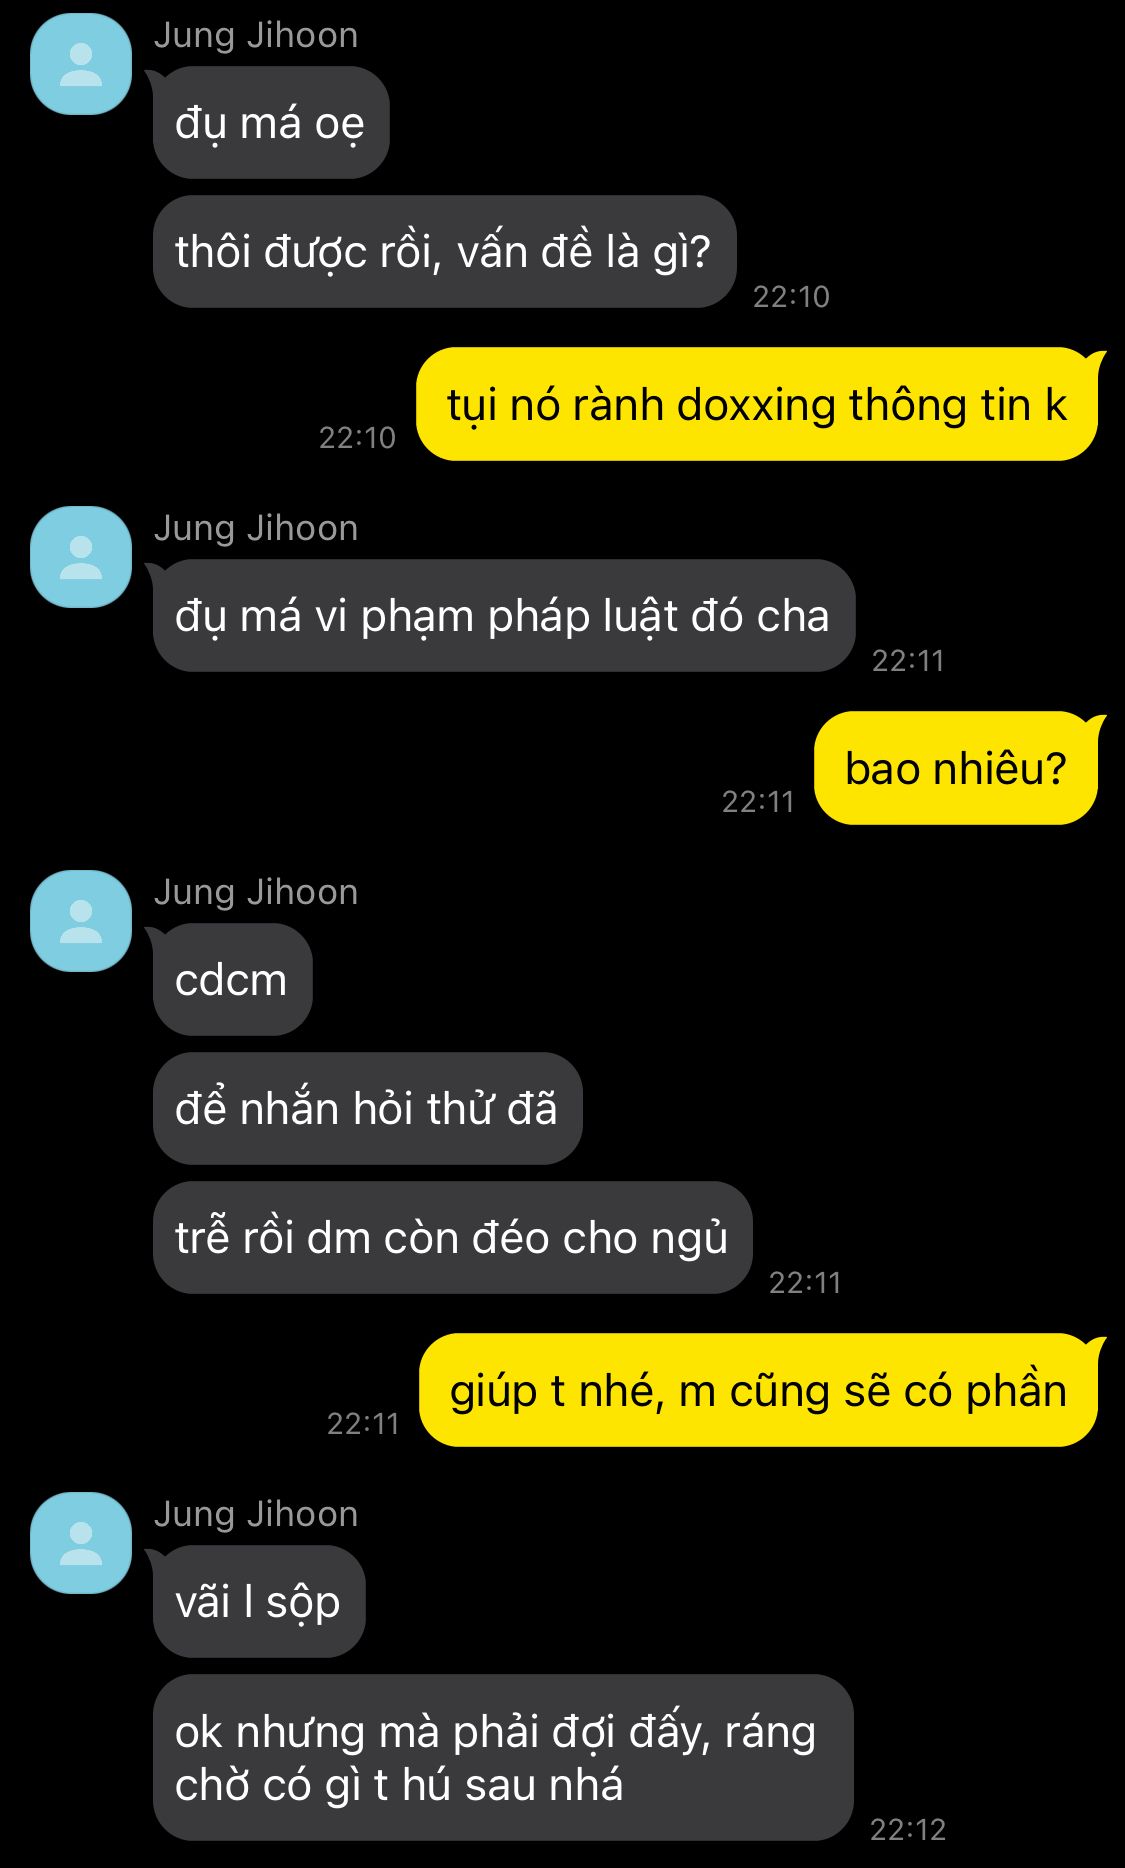Tap Jung Jihoon name above 'vi phạm pháp luật' bubble
The width and height of the screenshot is (1125, 1868).
pyautogui.click(x=256, y=528)
